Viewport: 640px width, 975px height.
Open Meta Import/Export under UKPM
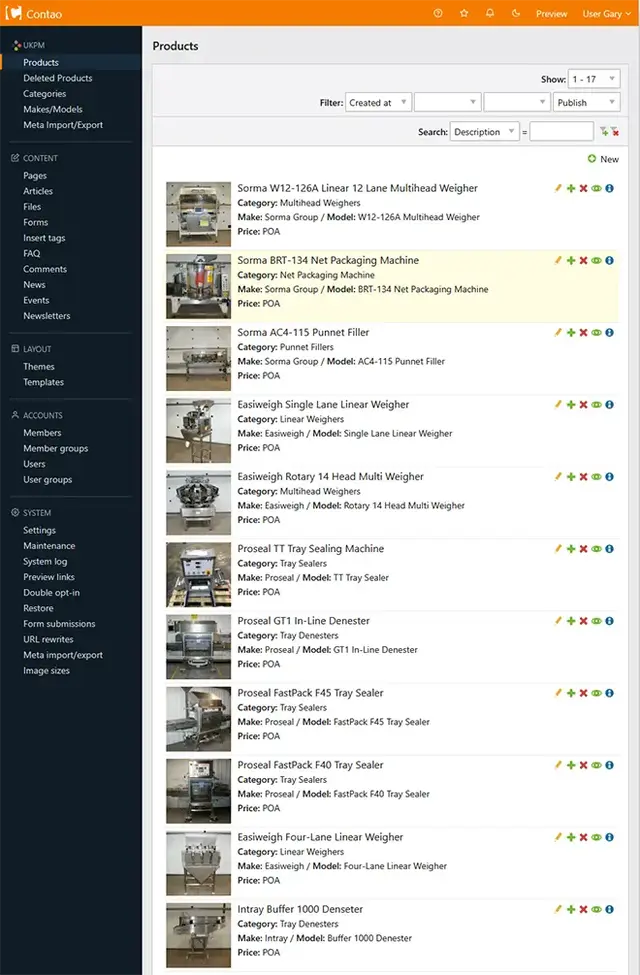pos(63,124)
